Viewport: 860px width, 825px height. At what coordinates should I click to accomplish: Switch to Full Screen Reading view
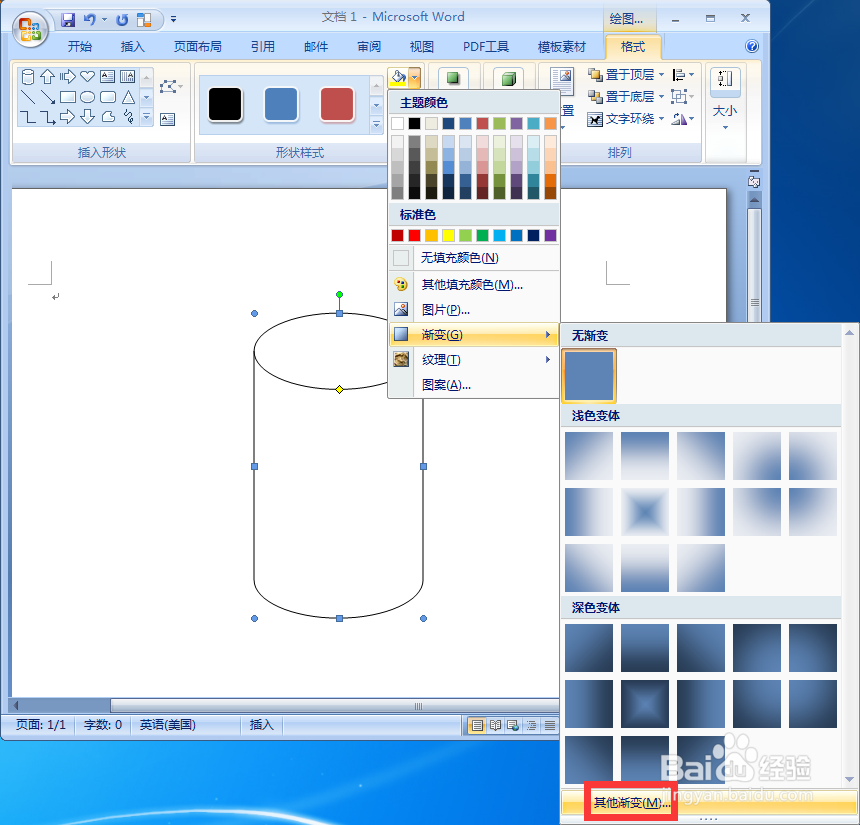pyautogui.click(x=495, y=725)
